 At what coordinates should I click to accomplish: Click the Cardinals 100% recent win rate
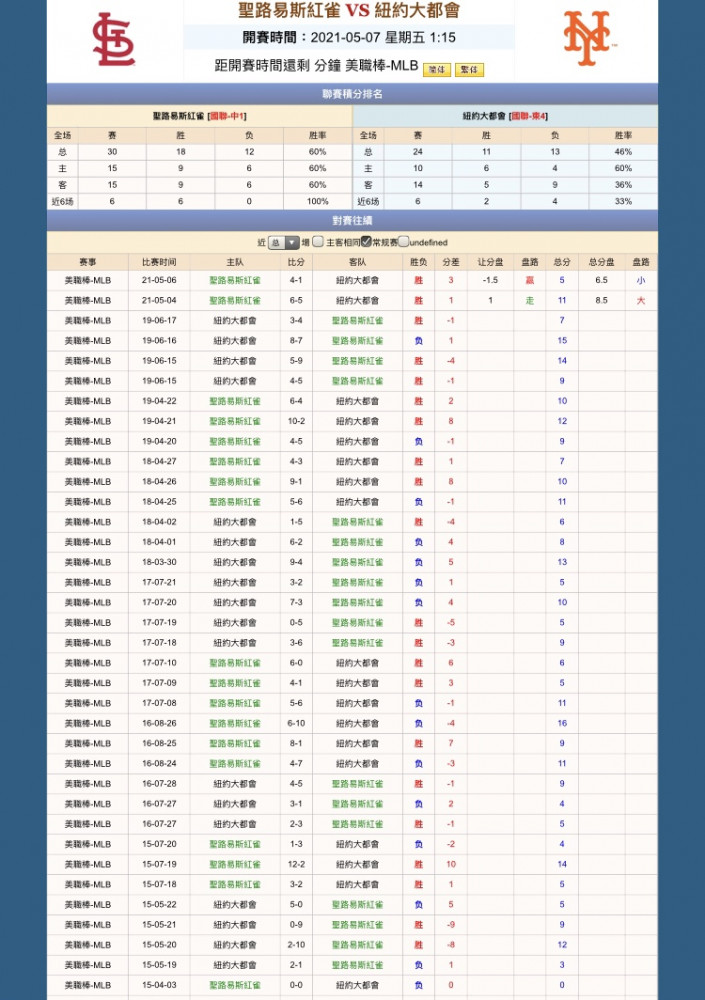click(x=318, y=201)
